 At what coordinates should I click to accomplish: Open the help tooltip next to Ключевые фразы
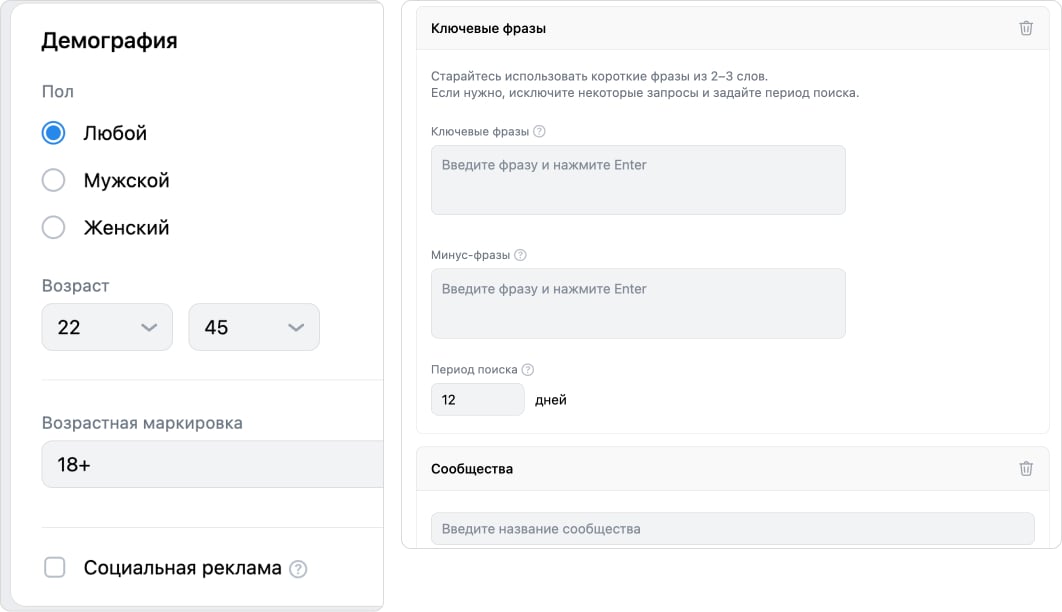540,132
